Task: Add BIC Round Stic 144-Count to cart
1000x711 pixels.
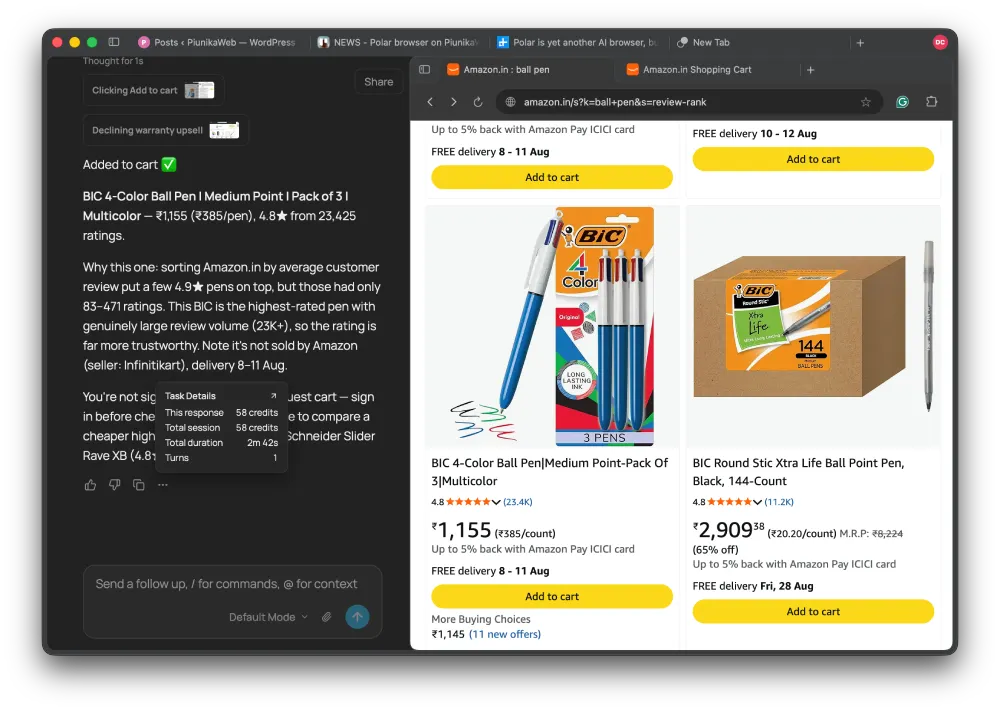Action: click(x=813, y=612)
